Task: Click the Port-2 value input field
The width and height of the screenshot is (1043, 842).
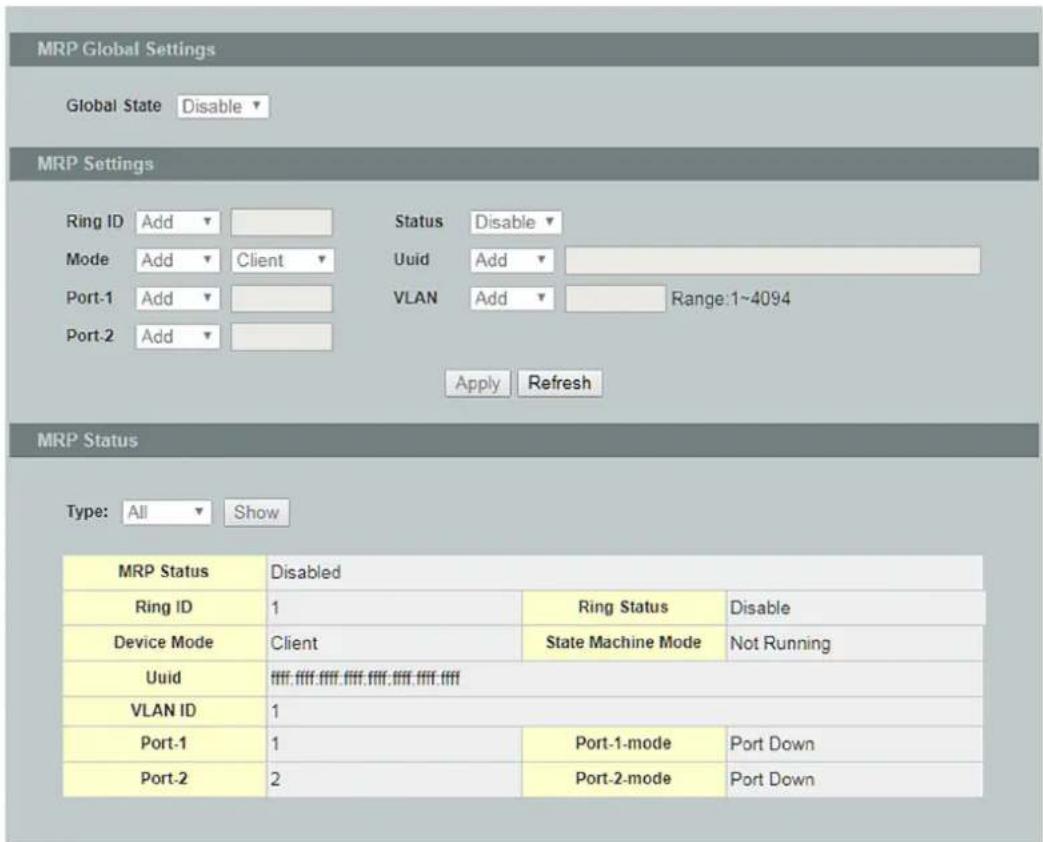Action: (281, 337)
